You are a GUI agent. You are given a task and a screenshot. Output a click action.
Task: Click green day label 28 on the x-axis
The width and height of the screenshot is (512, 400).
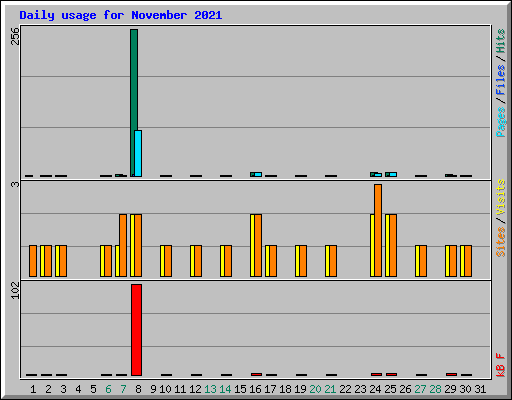point(435,389)
